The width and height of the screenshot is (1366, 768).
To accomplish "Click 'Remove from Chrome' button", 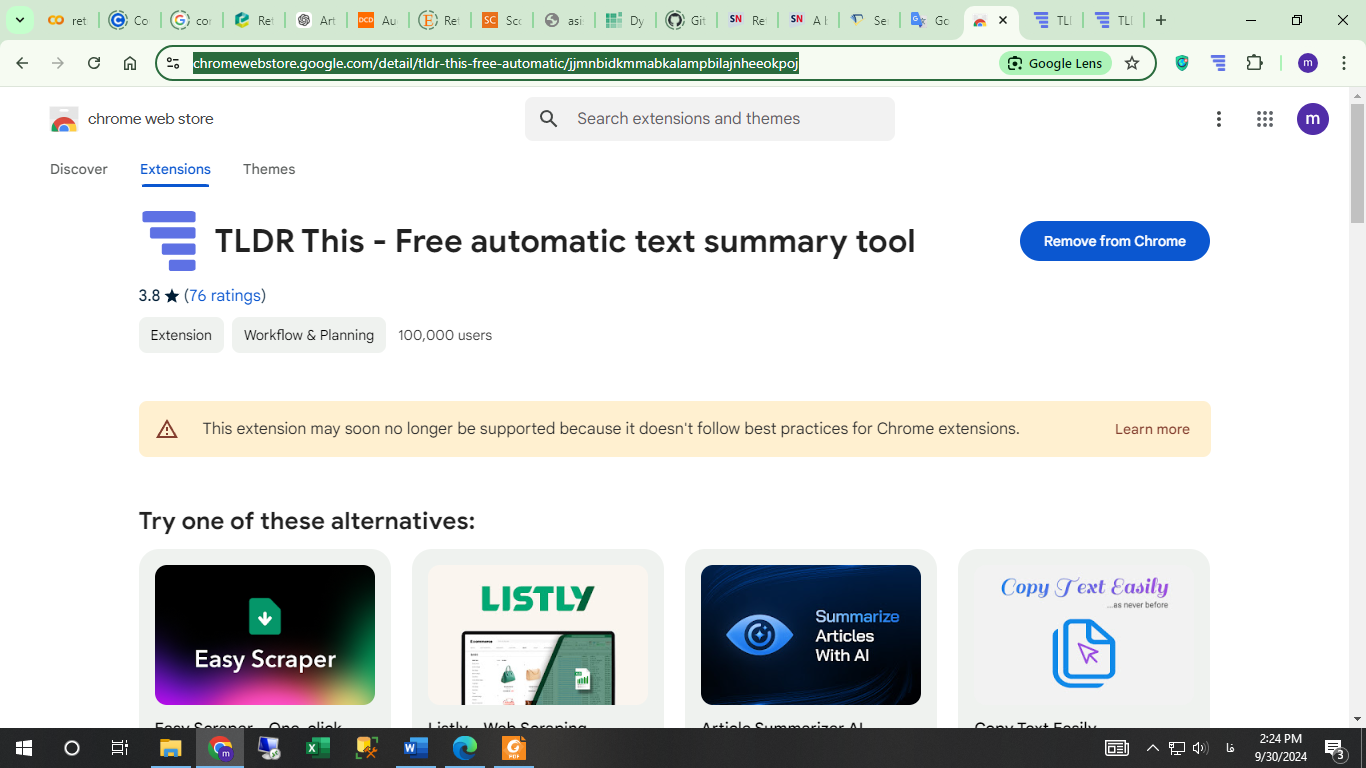I will click(x=1115, y=241).
